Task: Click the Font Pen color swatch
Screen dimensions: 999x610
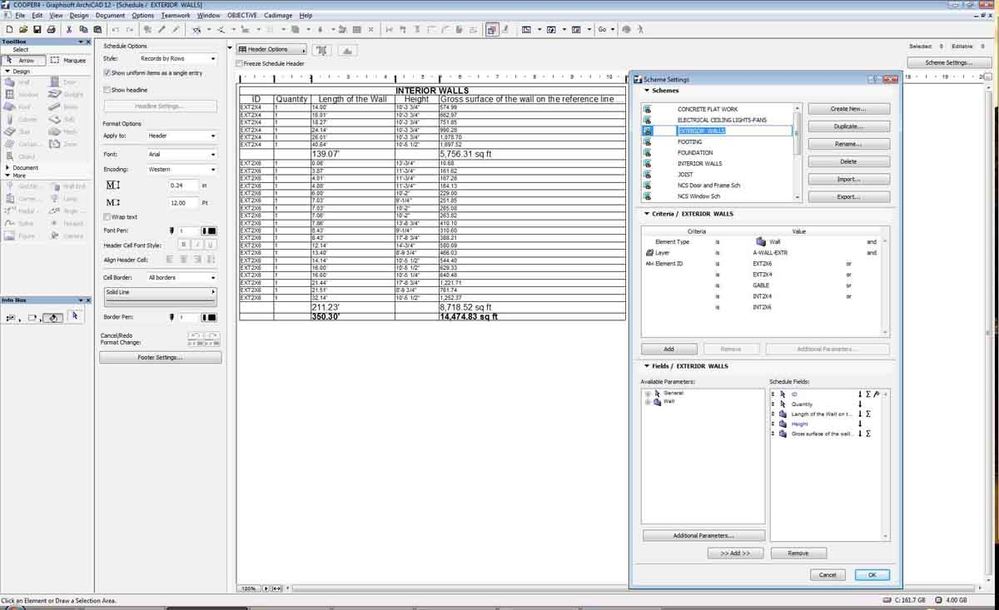Action: pyautogui.click(x=208, y=231)
